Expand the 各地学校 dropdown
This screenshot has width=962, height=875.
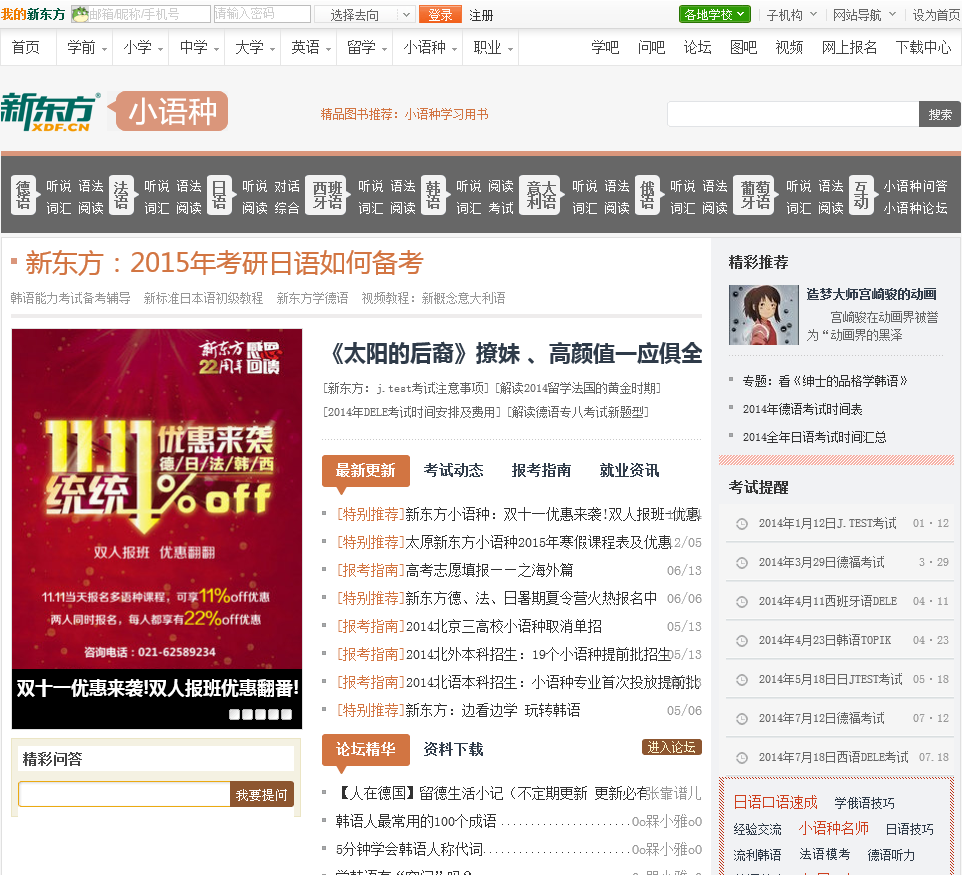coord(715,14)
